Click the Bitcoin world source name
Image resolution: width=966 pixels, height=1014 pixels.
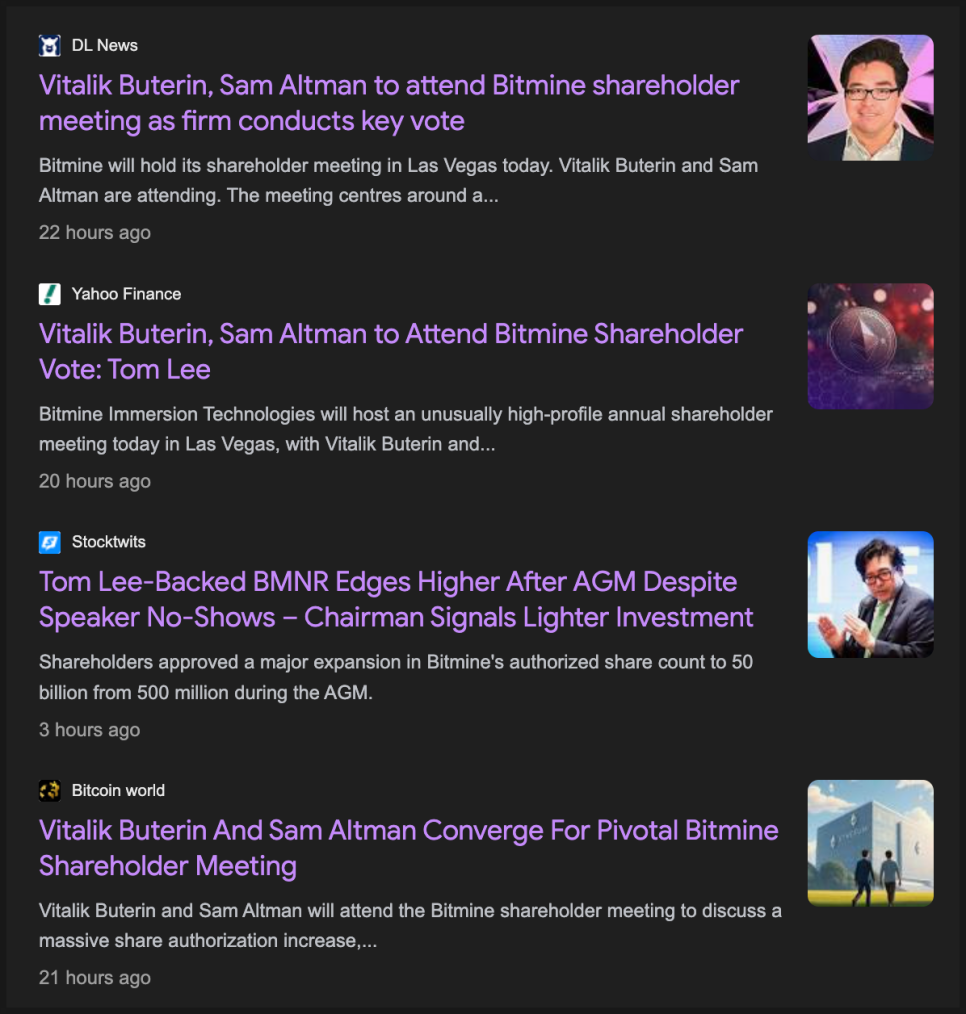pyautogui.click(x=118, y=790)
